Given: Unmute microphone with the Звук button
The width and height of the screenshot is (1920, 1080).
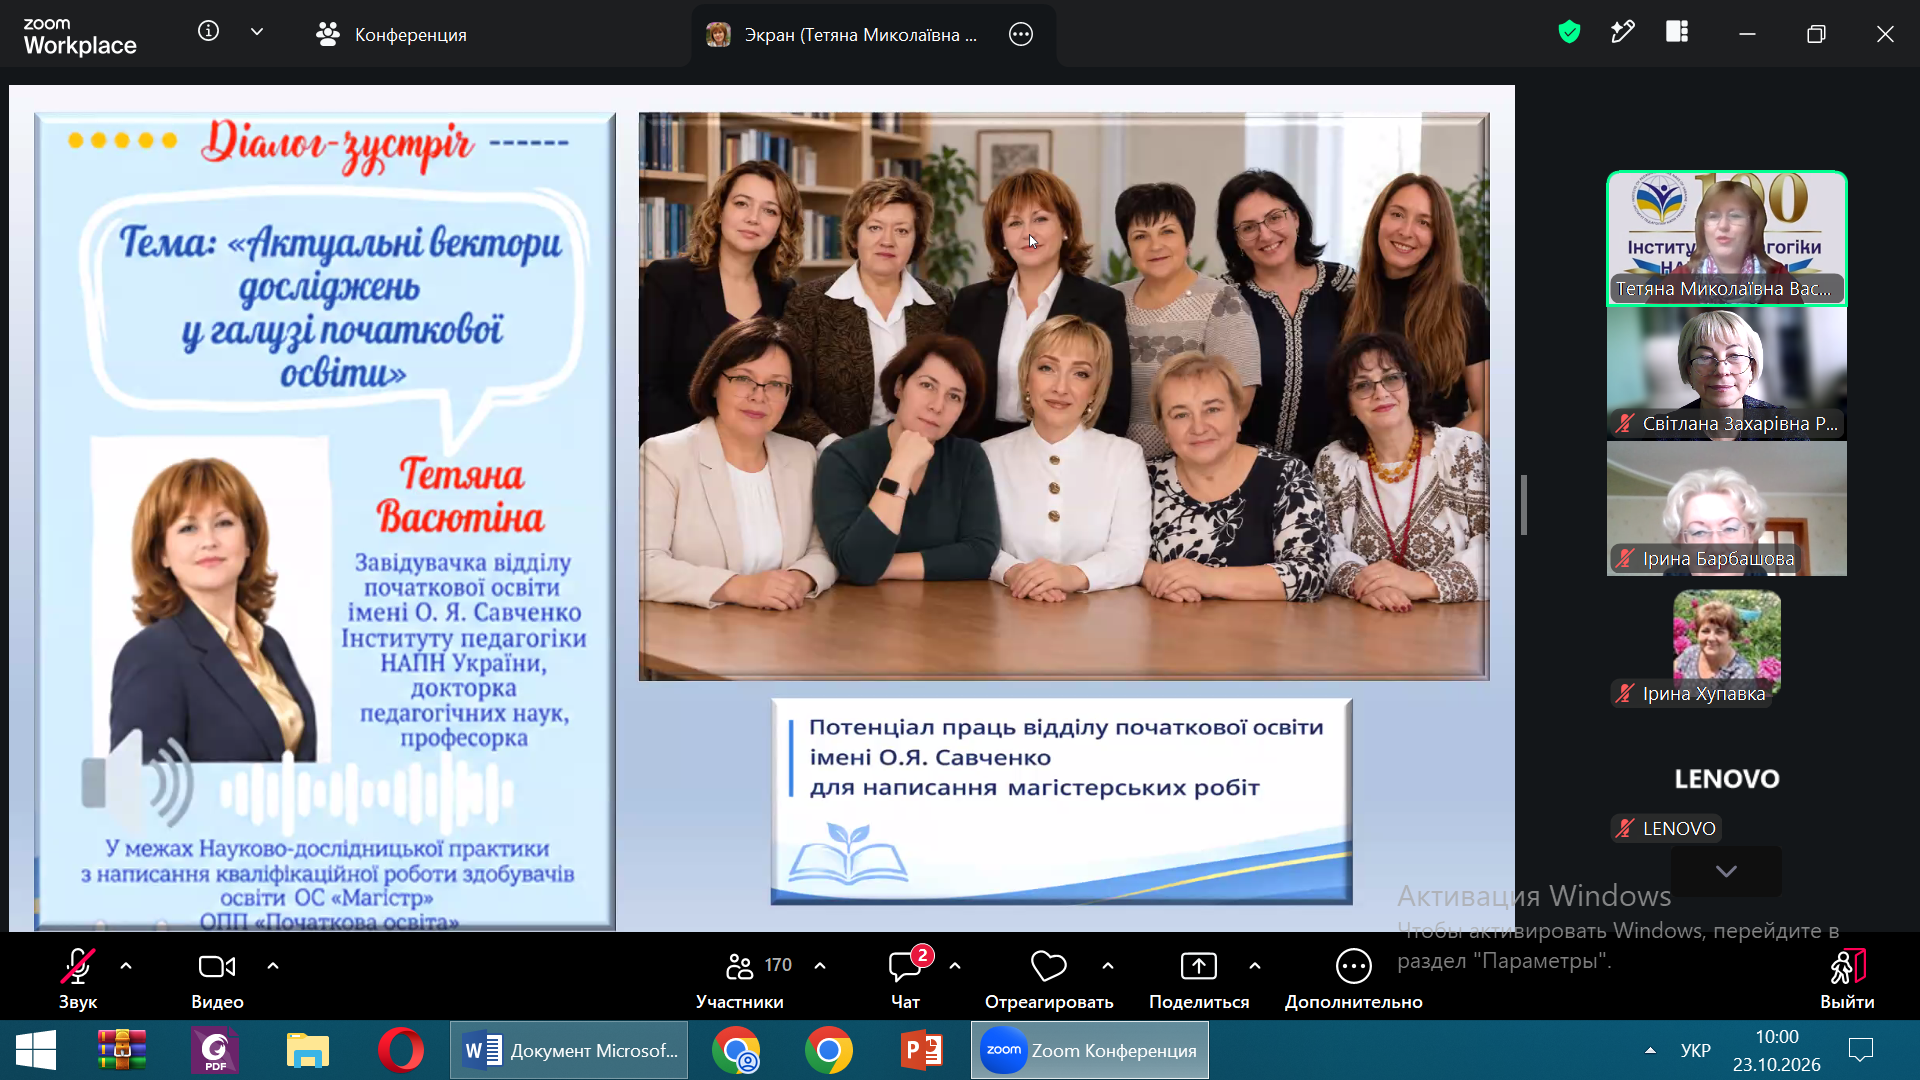Looking at the screenshot, I should pos(78,979).
